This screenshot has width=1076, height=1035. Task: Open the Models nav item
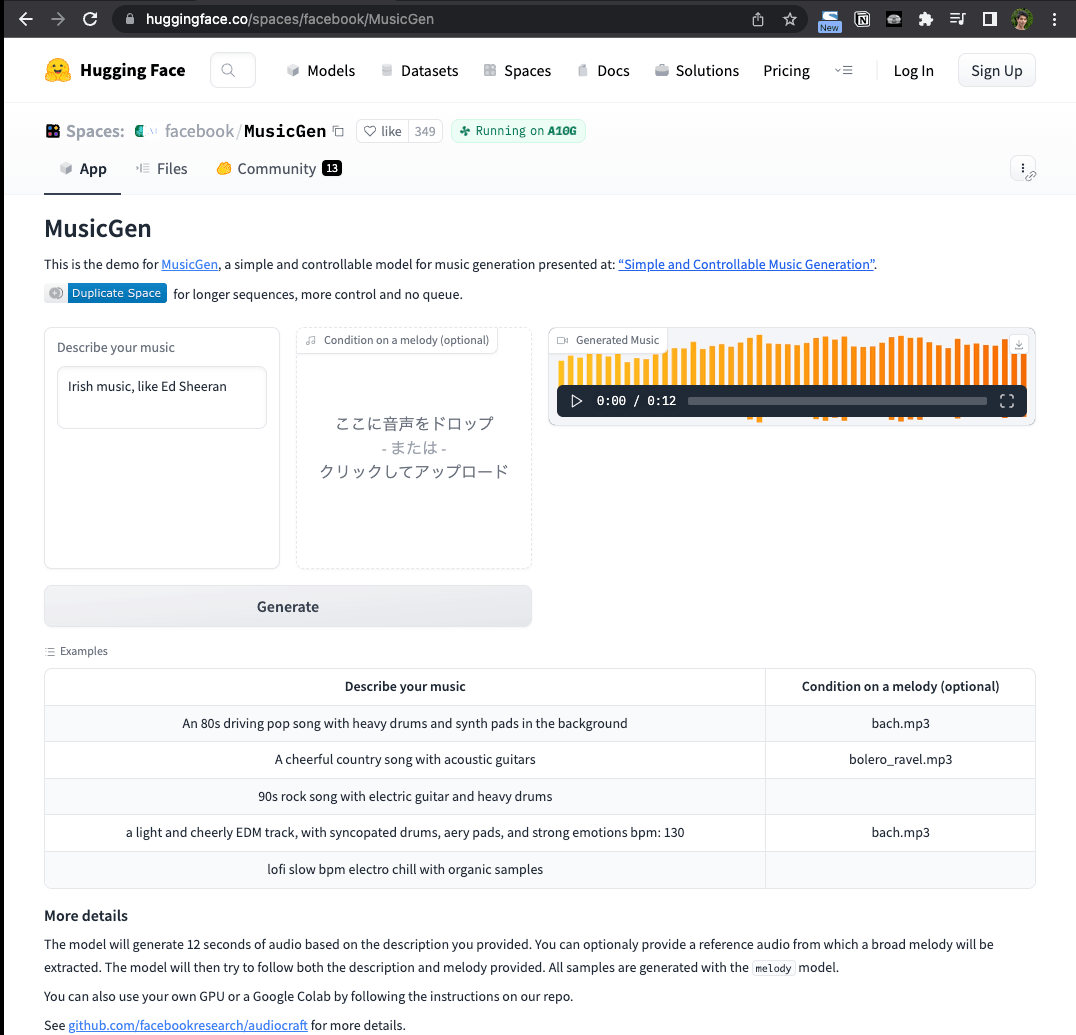tap(320, 71)
